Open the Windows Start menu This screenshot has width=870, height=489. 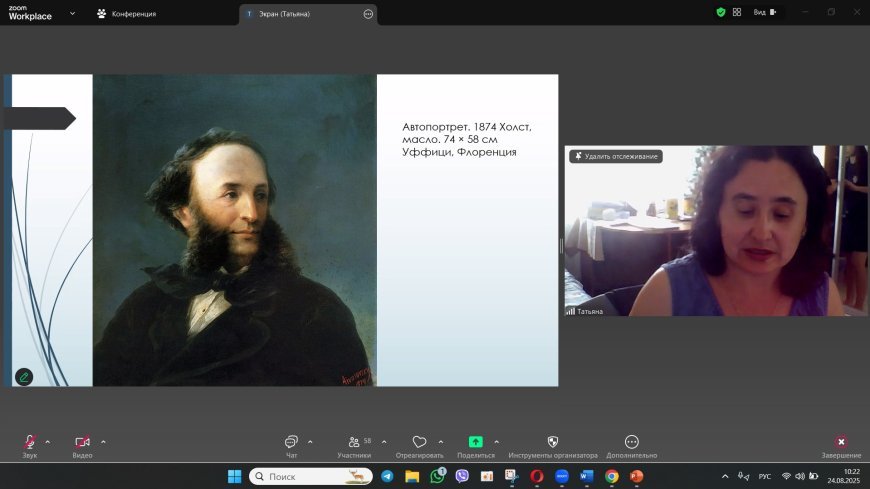click(x=235, y=476)
